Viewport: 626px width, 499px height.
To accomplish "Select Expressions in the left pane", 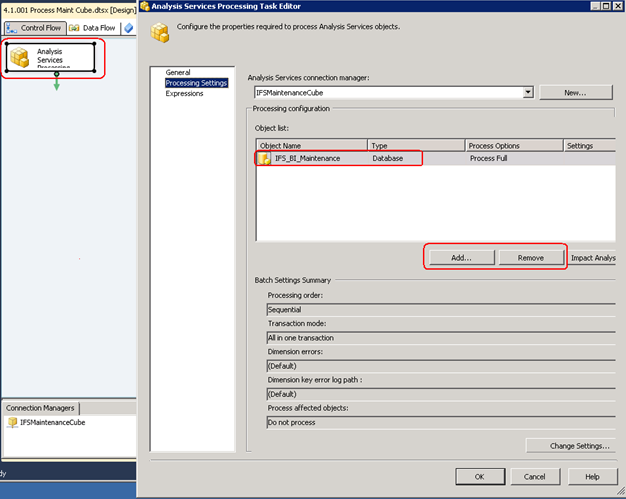I will click(184, 93).
